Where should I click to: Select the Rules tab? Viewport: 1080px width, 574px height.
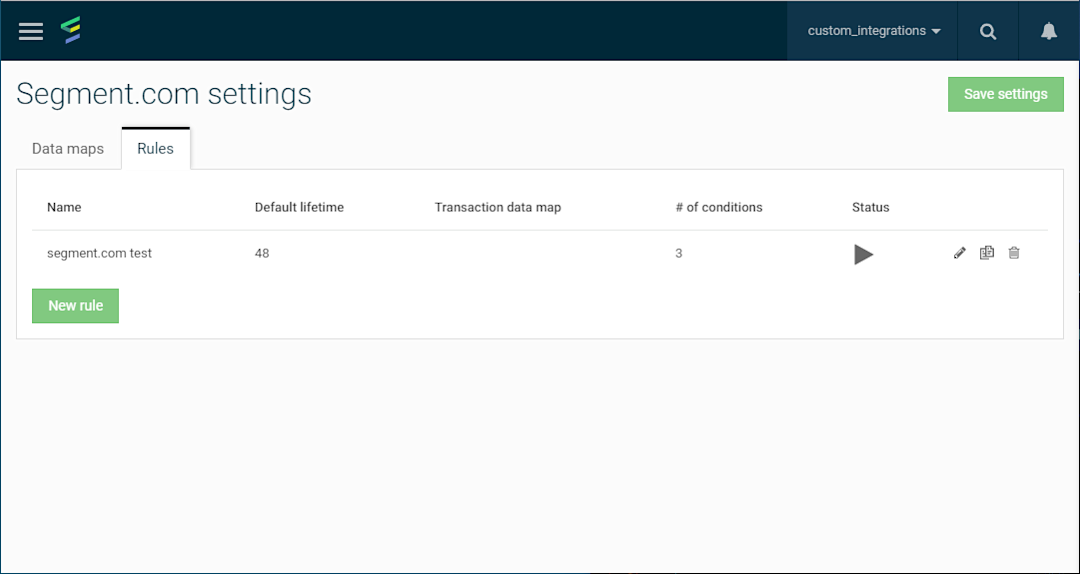coord(156,149)
